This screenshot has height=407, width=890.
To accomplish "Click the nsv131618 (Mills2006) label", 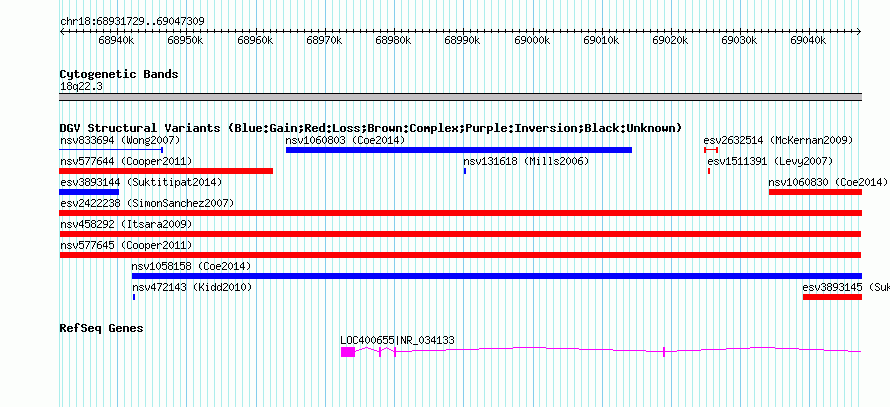I will [526, 161].
